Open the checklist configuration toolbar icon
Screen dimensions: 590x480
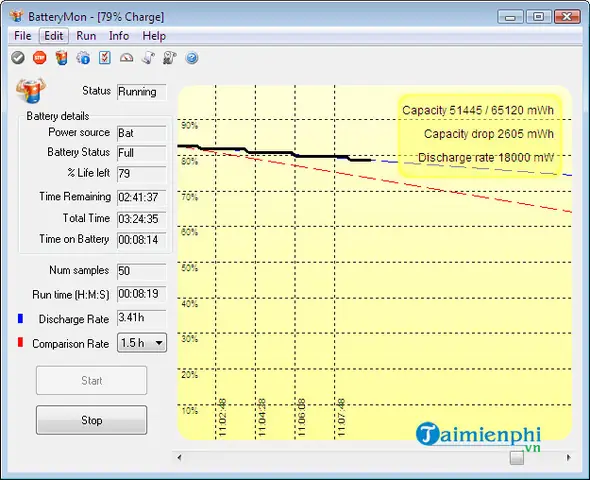point(105,58)
